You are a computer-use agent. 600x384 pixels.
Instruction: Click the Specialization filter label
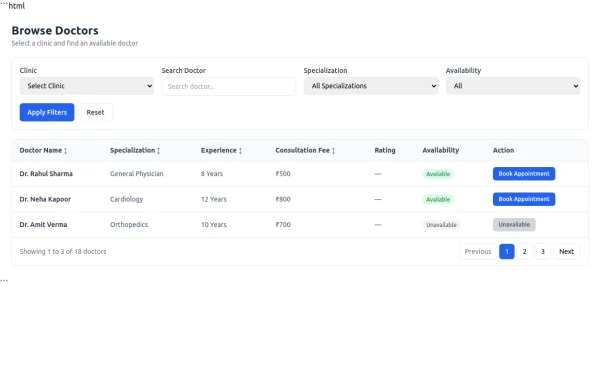326,70
